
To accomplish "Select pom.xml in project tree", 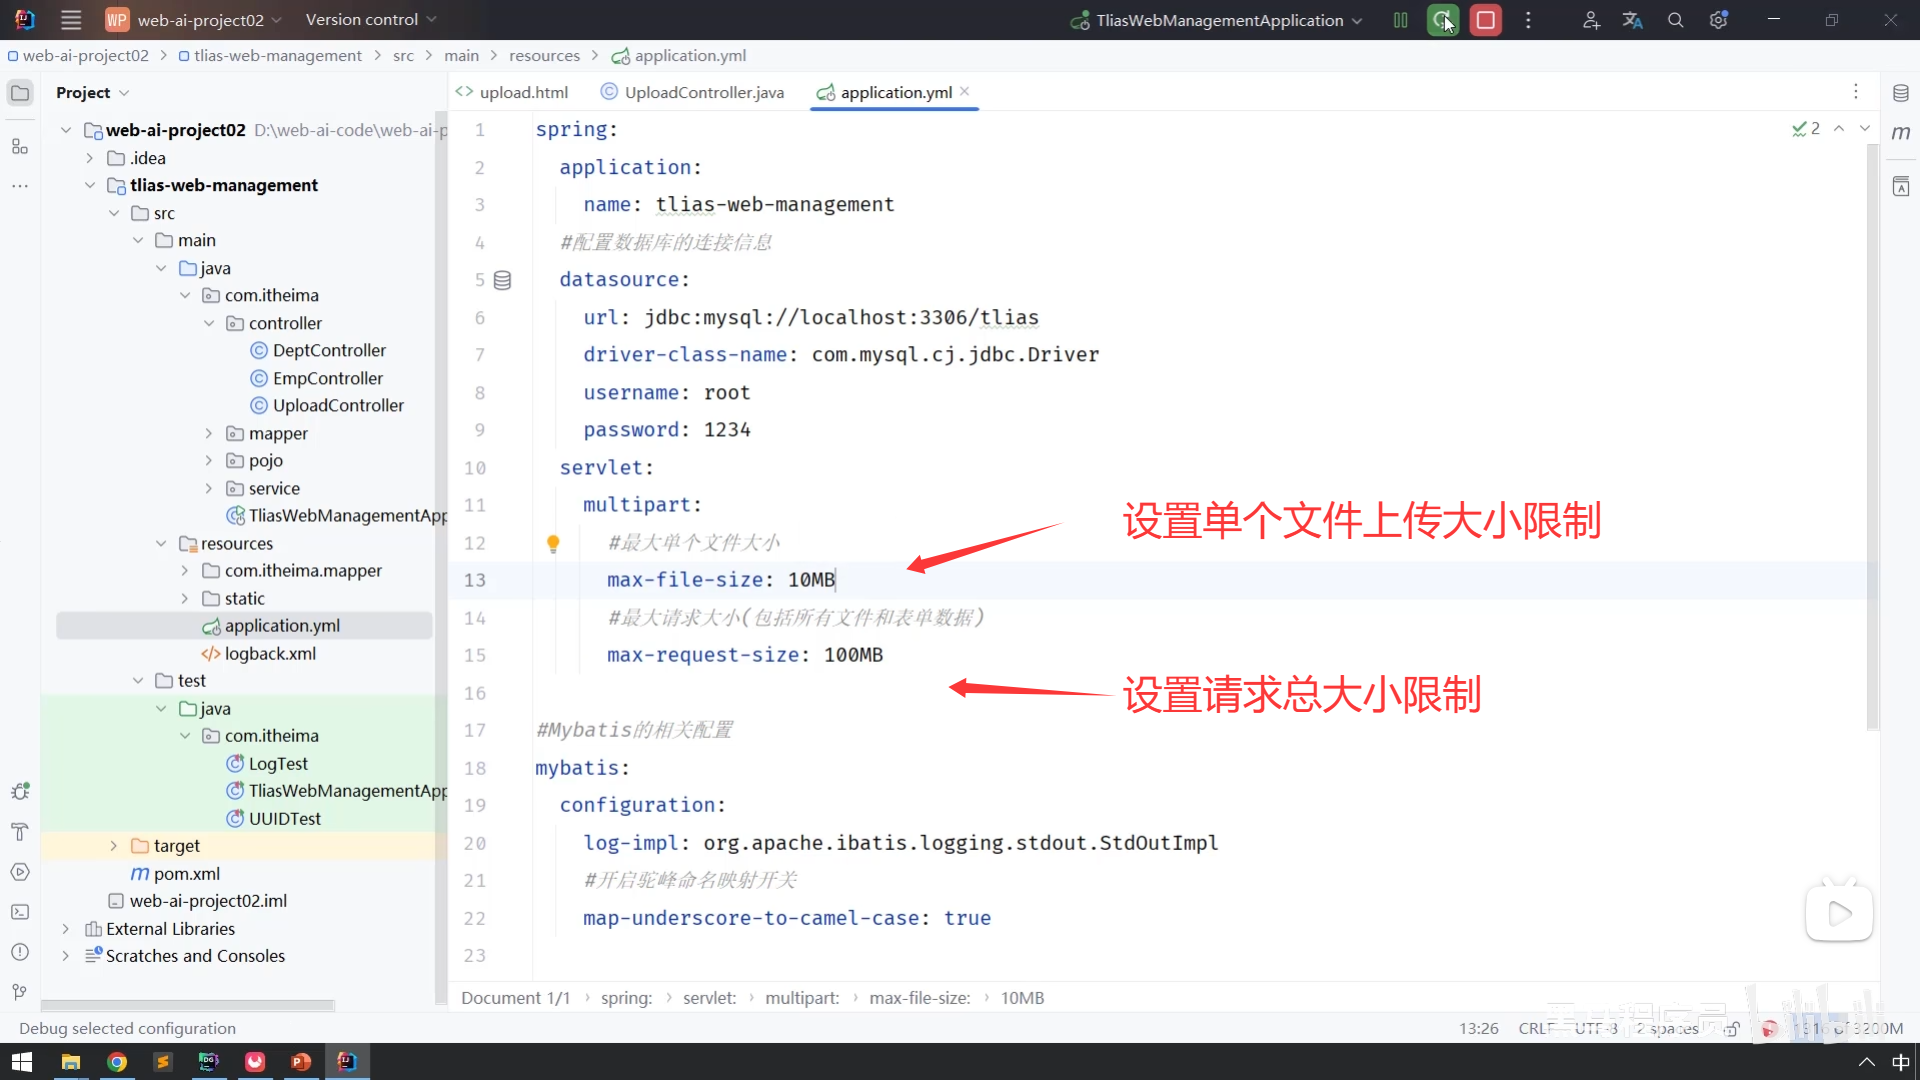I will (186, 874).
